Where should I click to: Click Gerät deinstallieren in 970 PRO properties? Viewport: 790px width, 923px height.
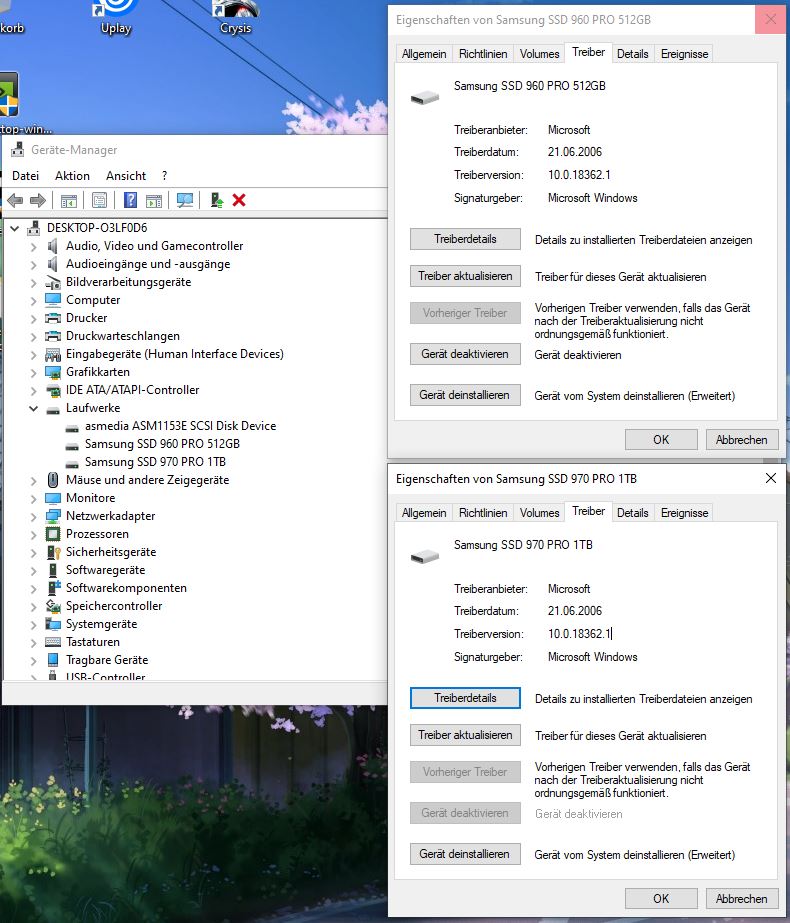465,854
